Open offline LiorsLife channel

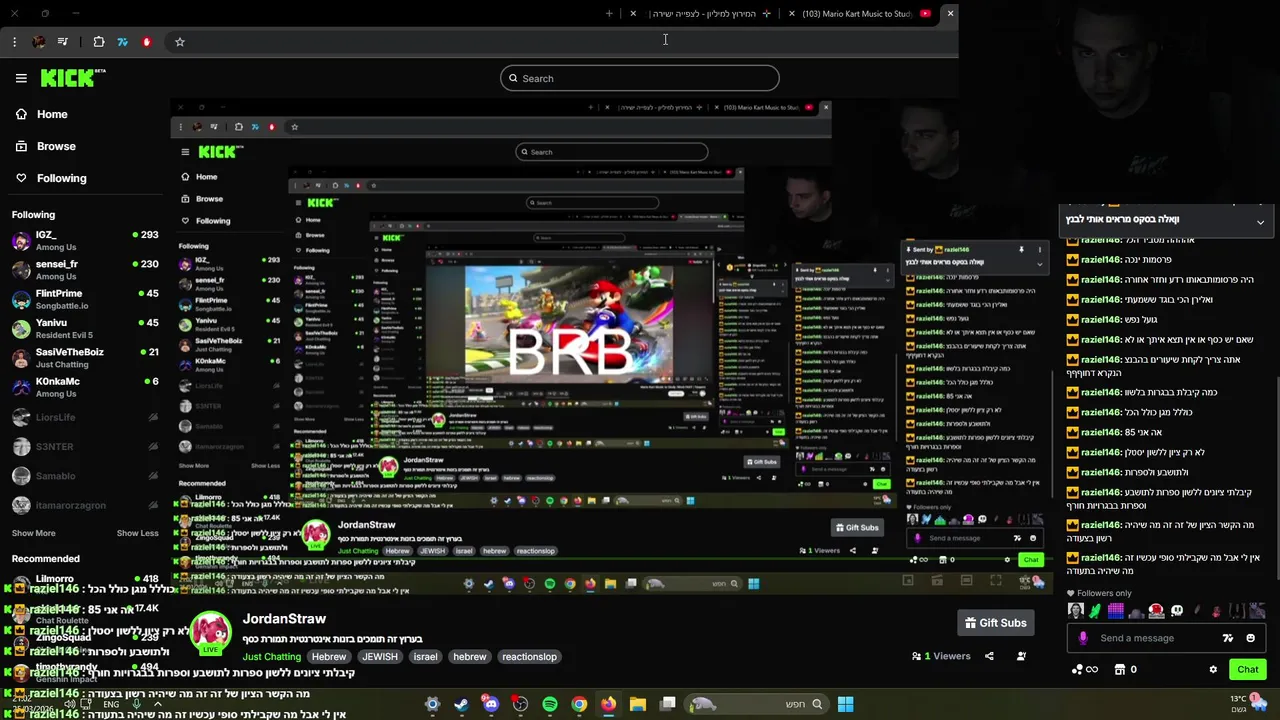click(85, 417)
